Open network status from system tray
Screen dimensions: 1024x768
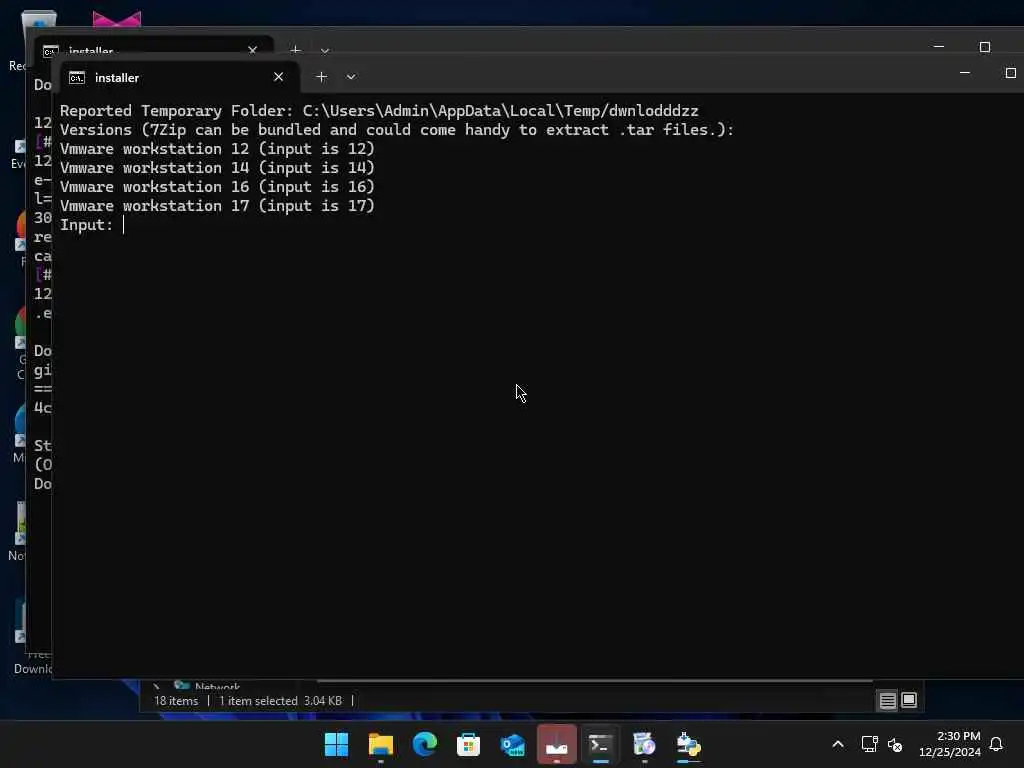click(869, 744)
